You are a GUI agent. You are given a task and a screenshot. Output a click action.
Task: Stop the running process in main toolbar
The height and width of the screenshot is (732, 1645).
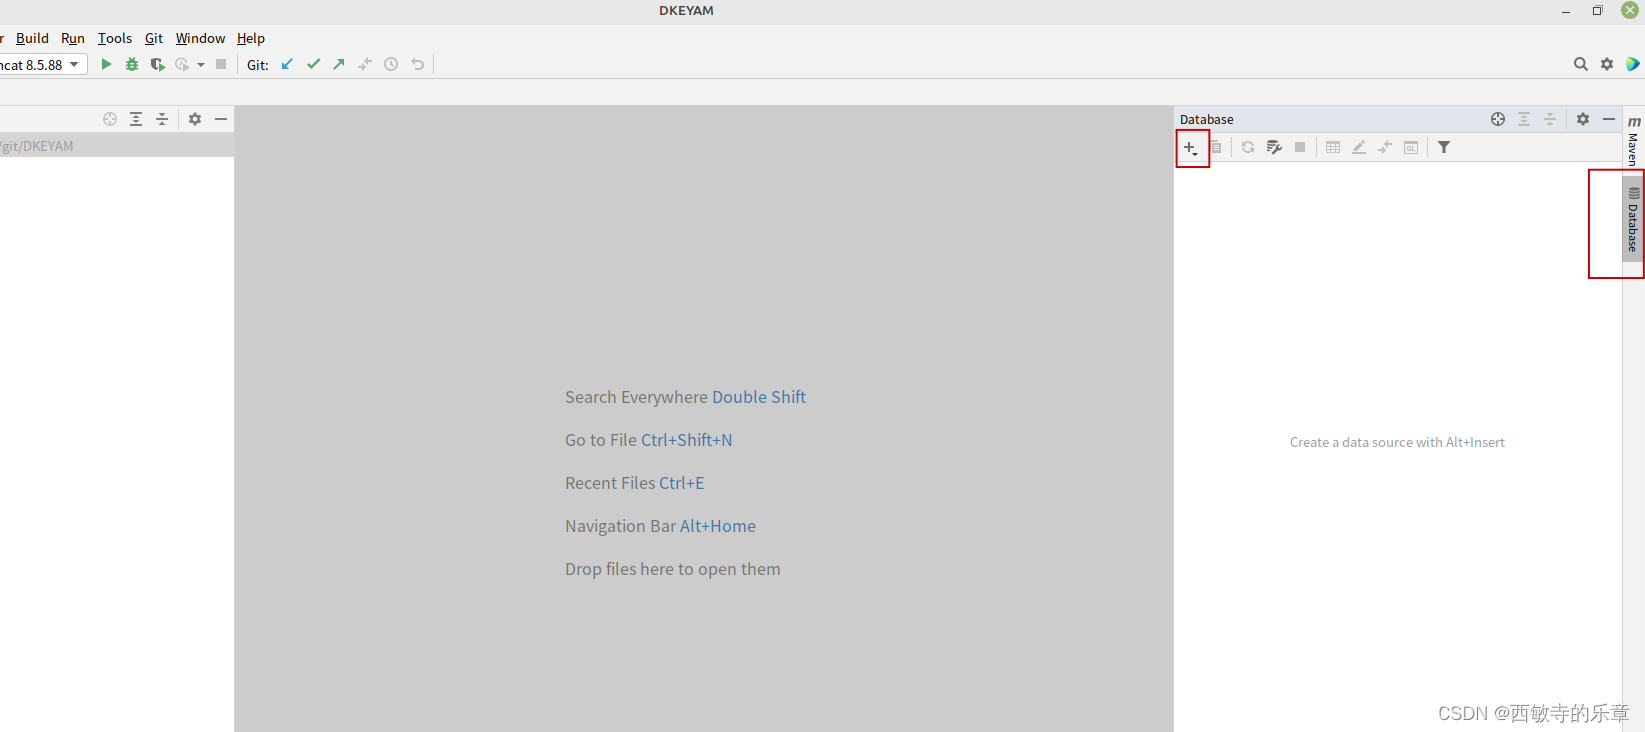point(221,64)
